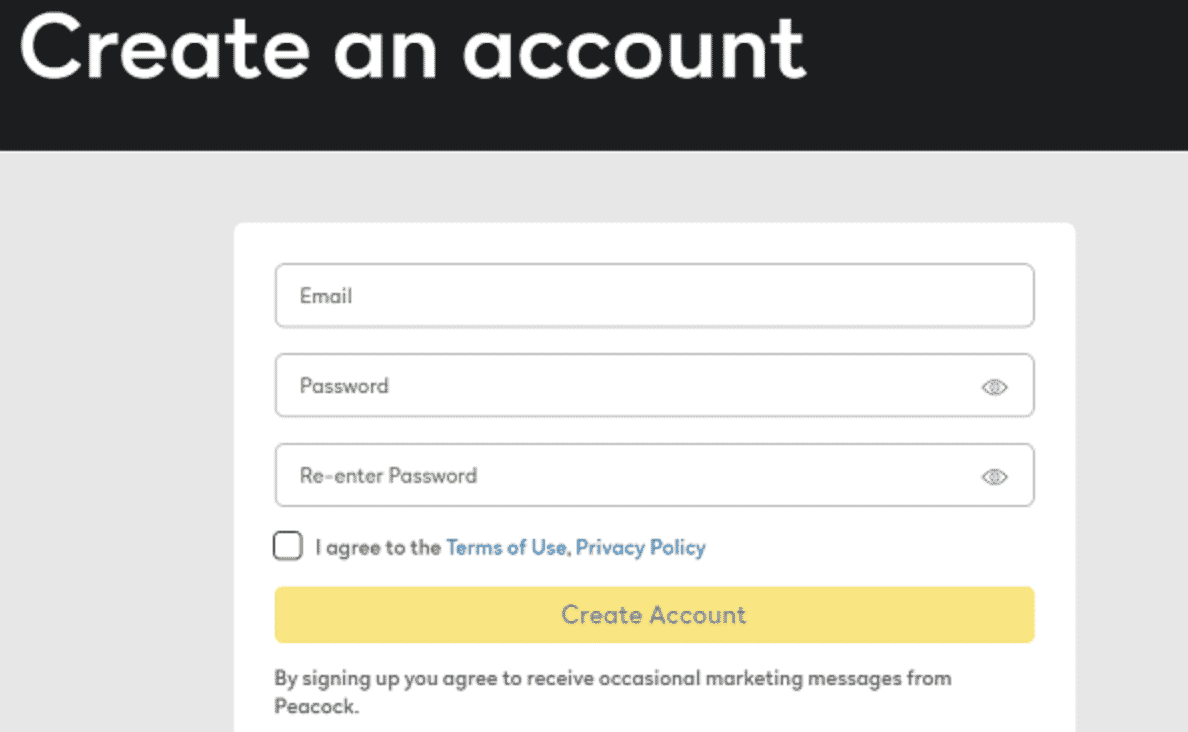Open the Terms of Use link
This screenshot has width=1188, height=732.
click(x=506, y=547)
